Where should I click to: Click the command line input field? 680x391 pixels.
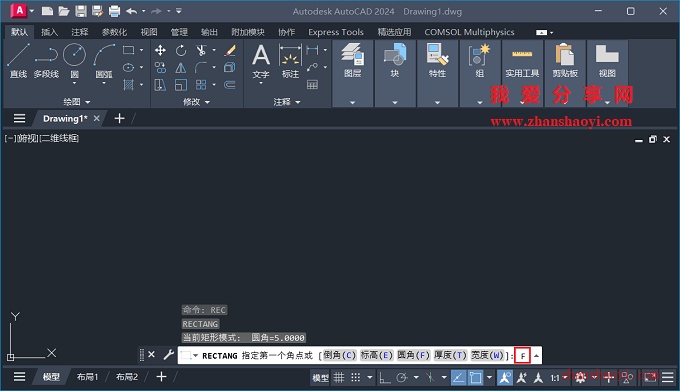(523, 356)
